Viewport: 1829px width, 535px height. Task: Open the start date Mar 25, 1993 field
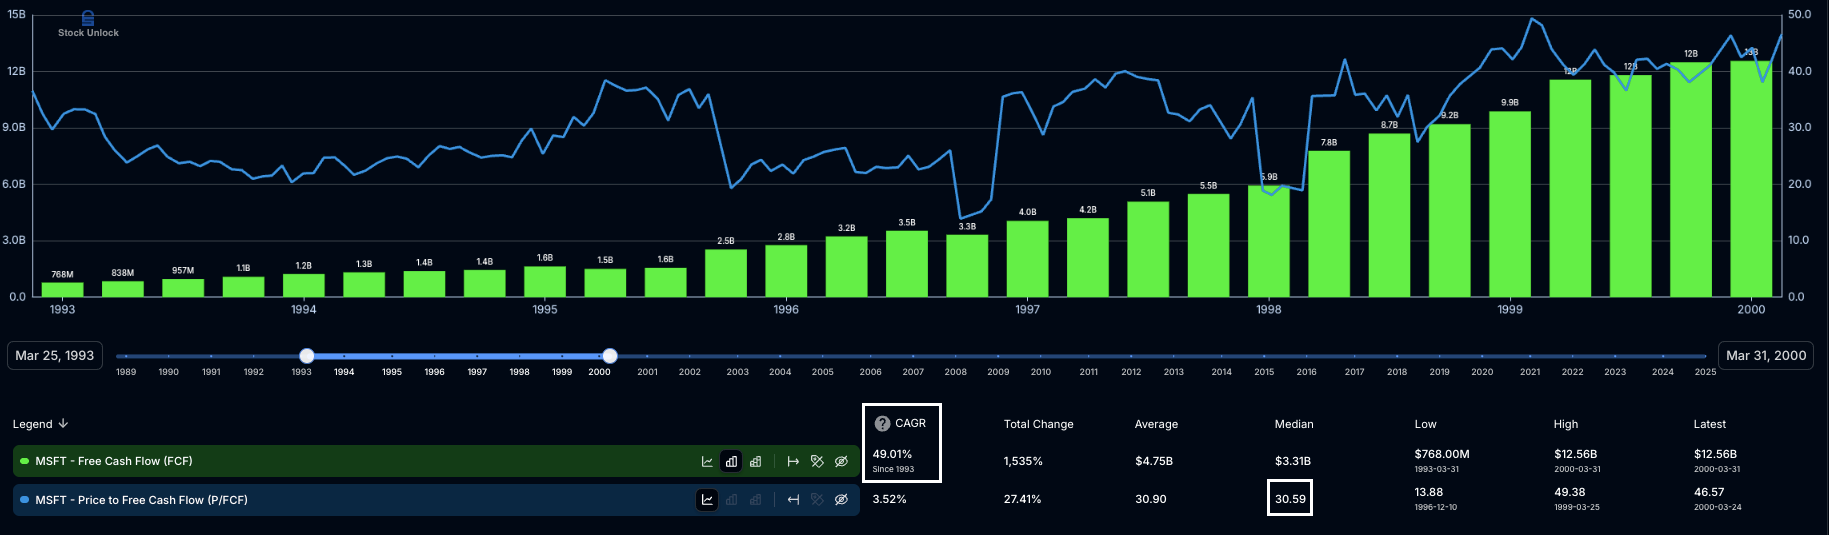[55, 355]
